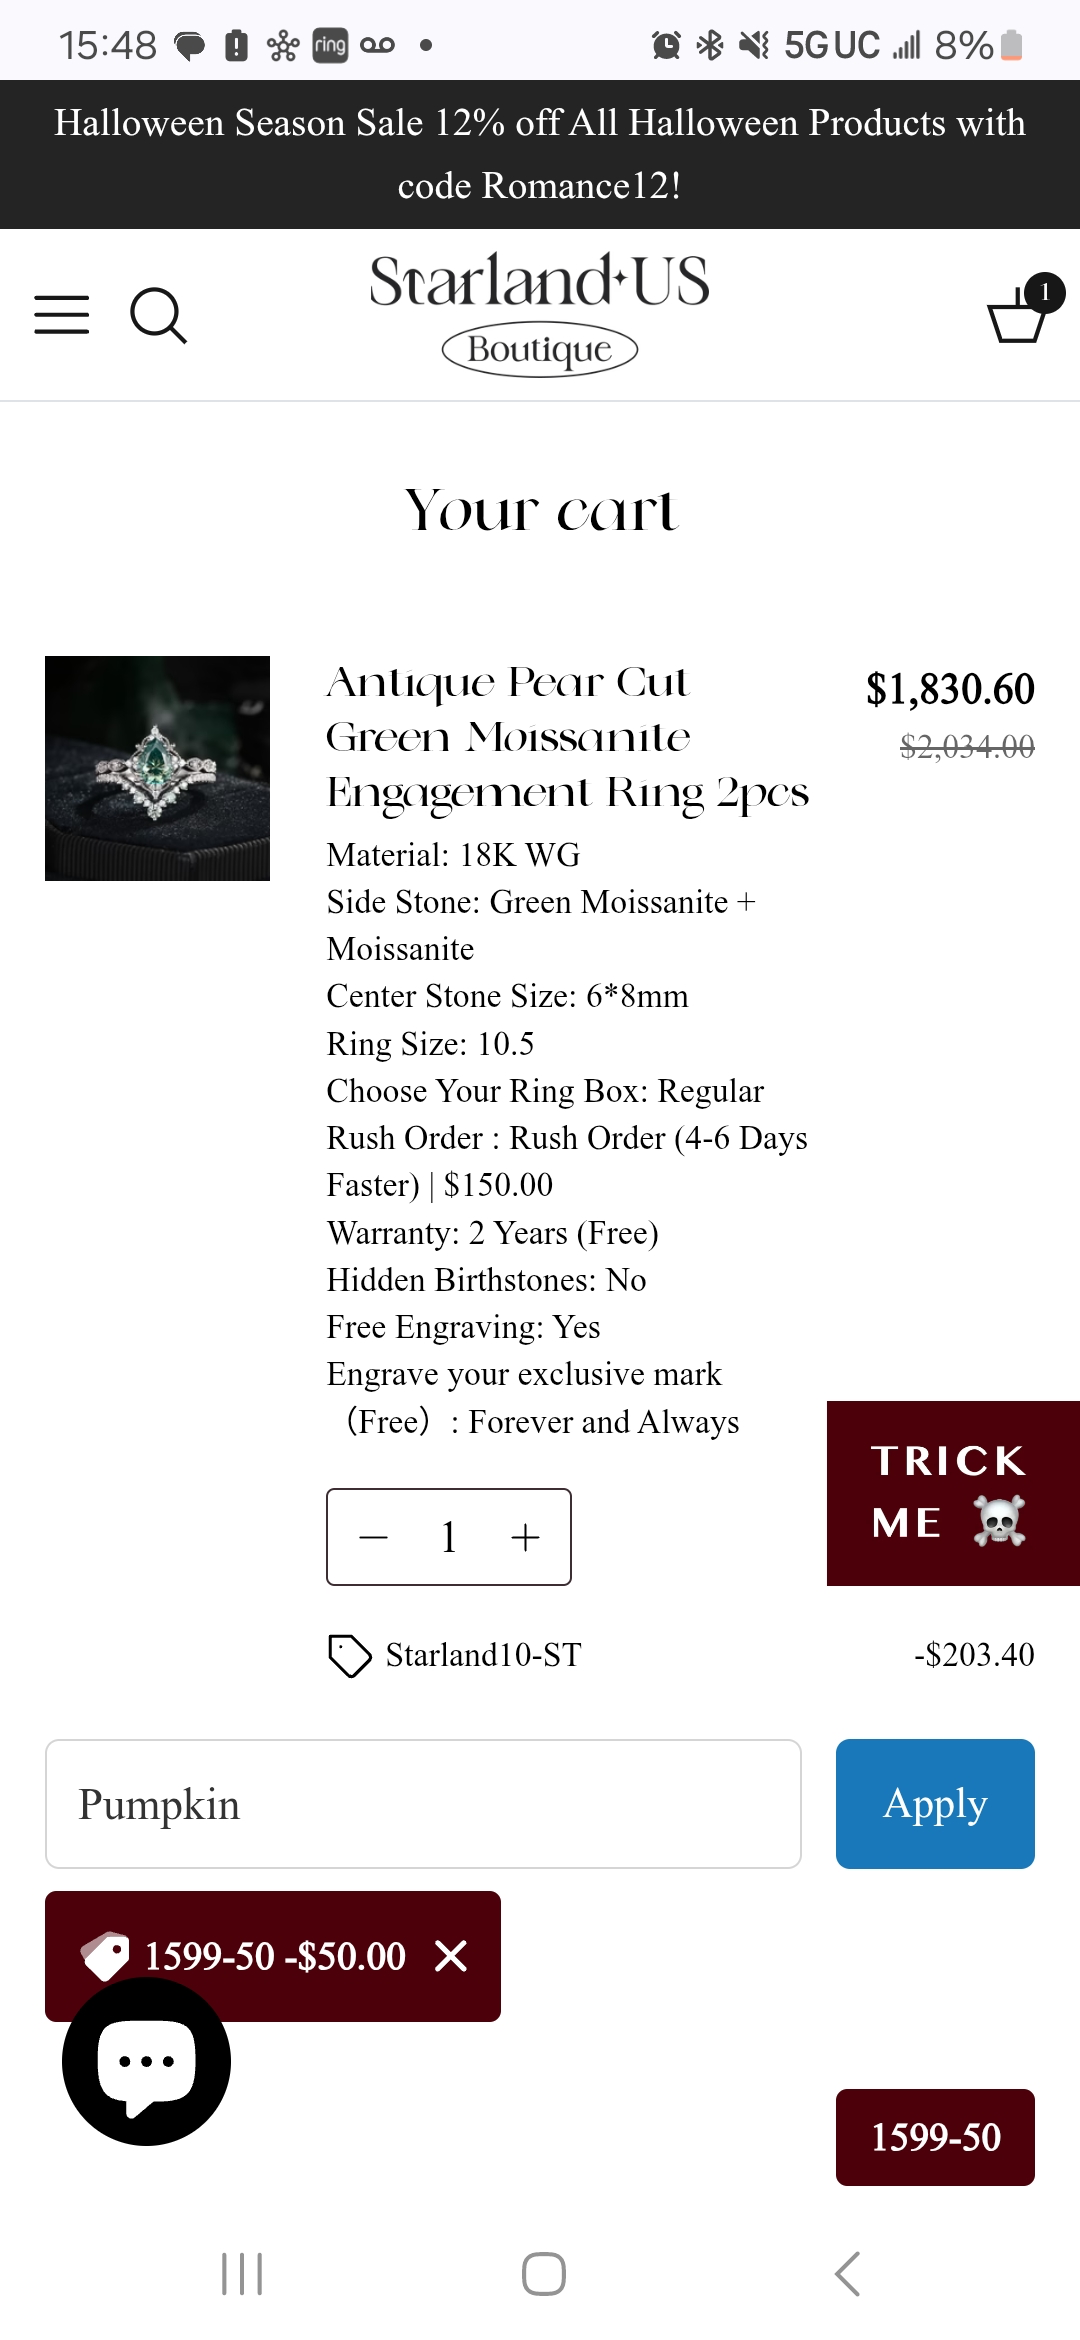Open Android recent apps button

tap(242, 2274)
